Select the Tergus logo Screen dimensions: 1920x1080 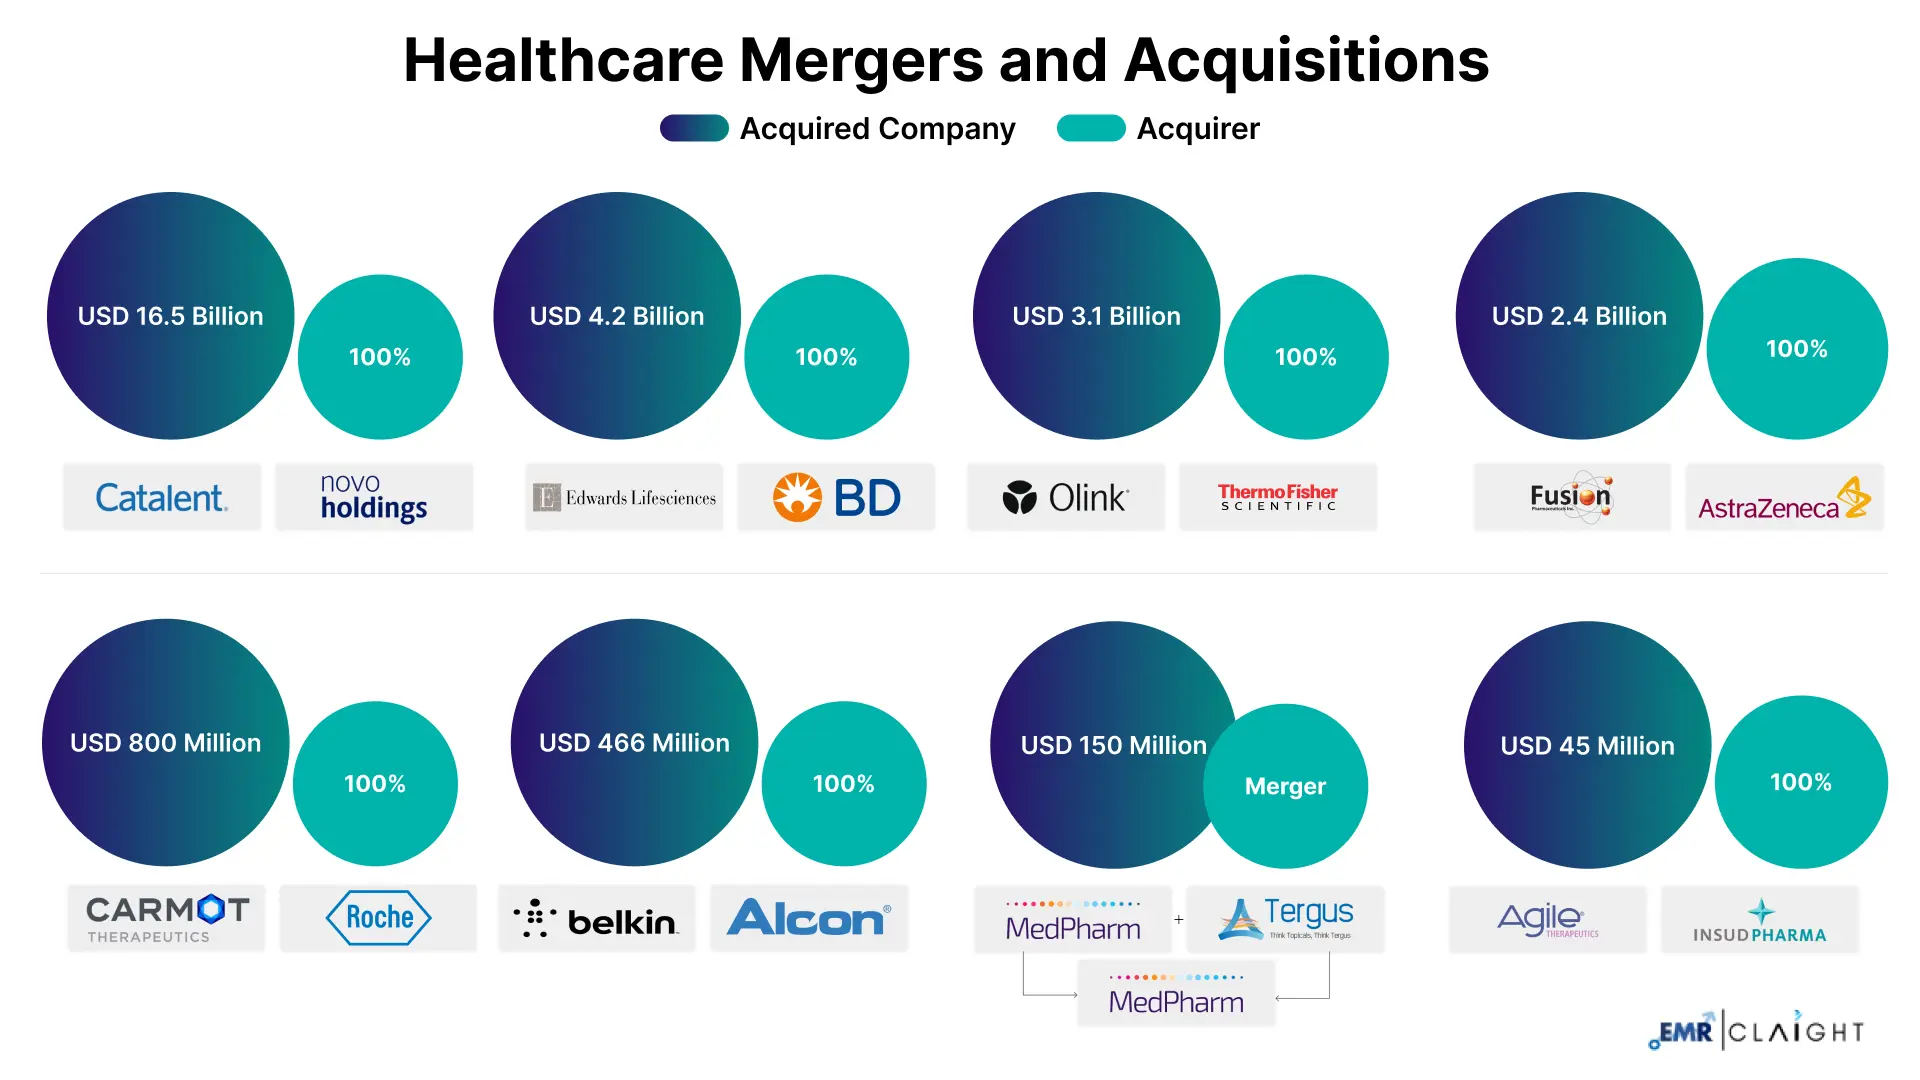pos(1285,918)
